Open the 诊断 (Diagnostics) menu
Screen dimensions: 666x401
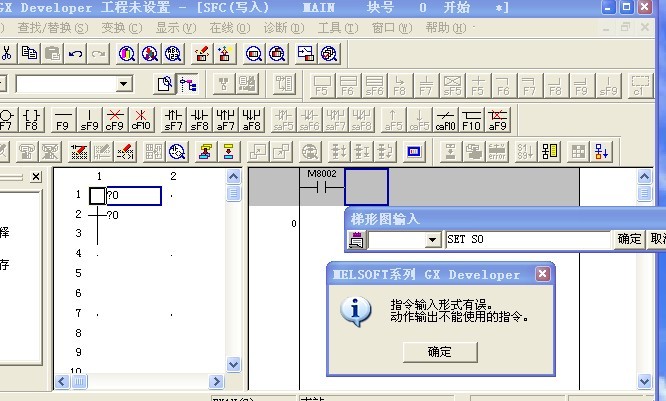click(x=281, y=27)
